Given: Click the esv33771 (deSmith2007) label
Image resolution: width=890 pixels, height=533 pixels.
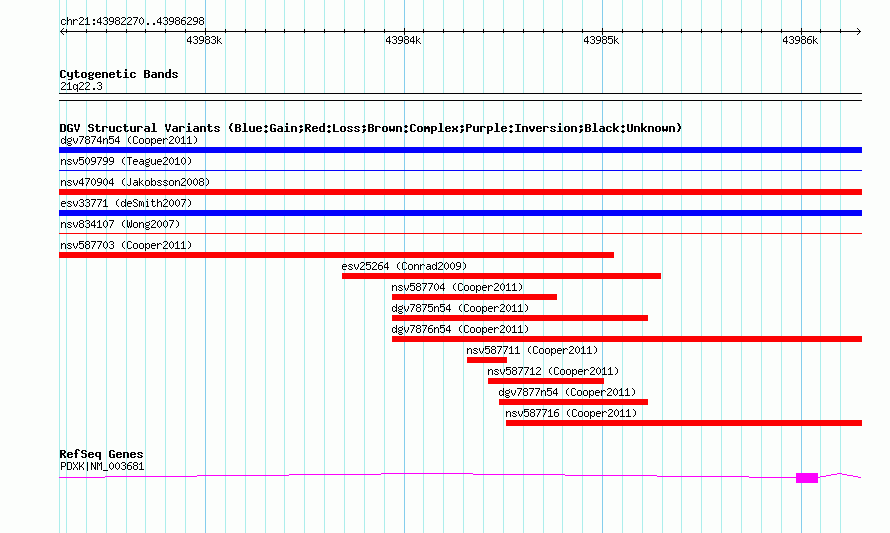Looking at the screenshot, I should click(126, 203).
